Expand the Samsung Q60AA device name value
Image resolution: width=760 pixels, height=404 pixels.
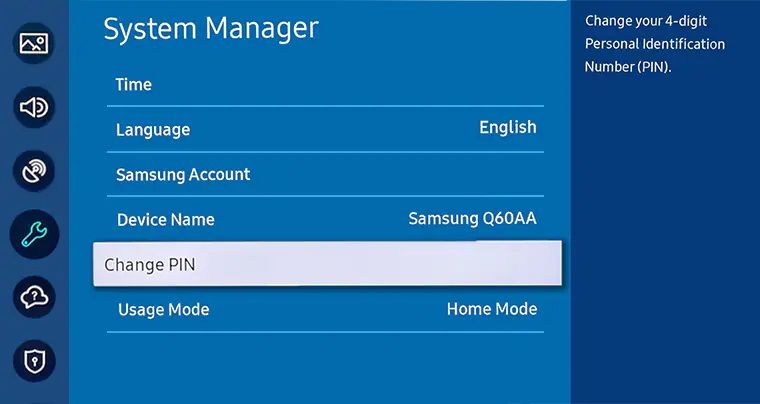click(x=472, y=219)
